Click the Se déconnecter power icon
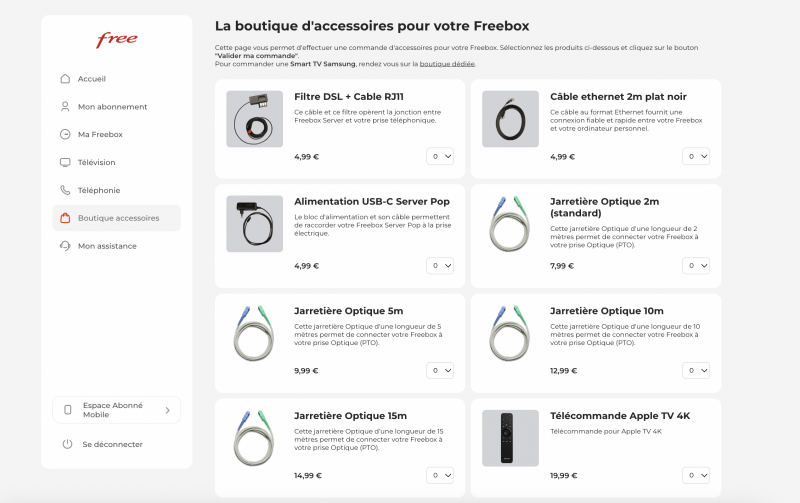 (x=67, y=444)
